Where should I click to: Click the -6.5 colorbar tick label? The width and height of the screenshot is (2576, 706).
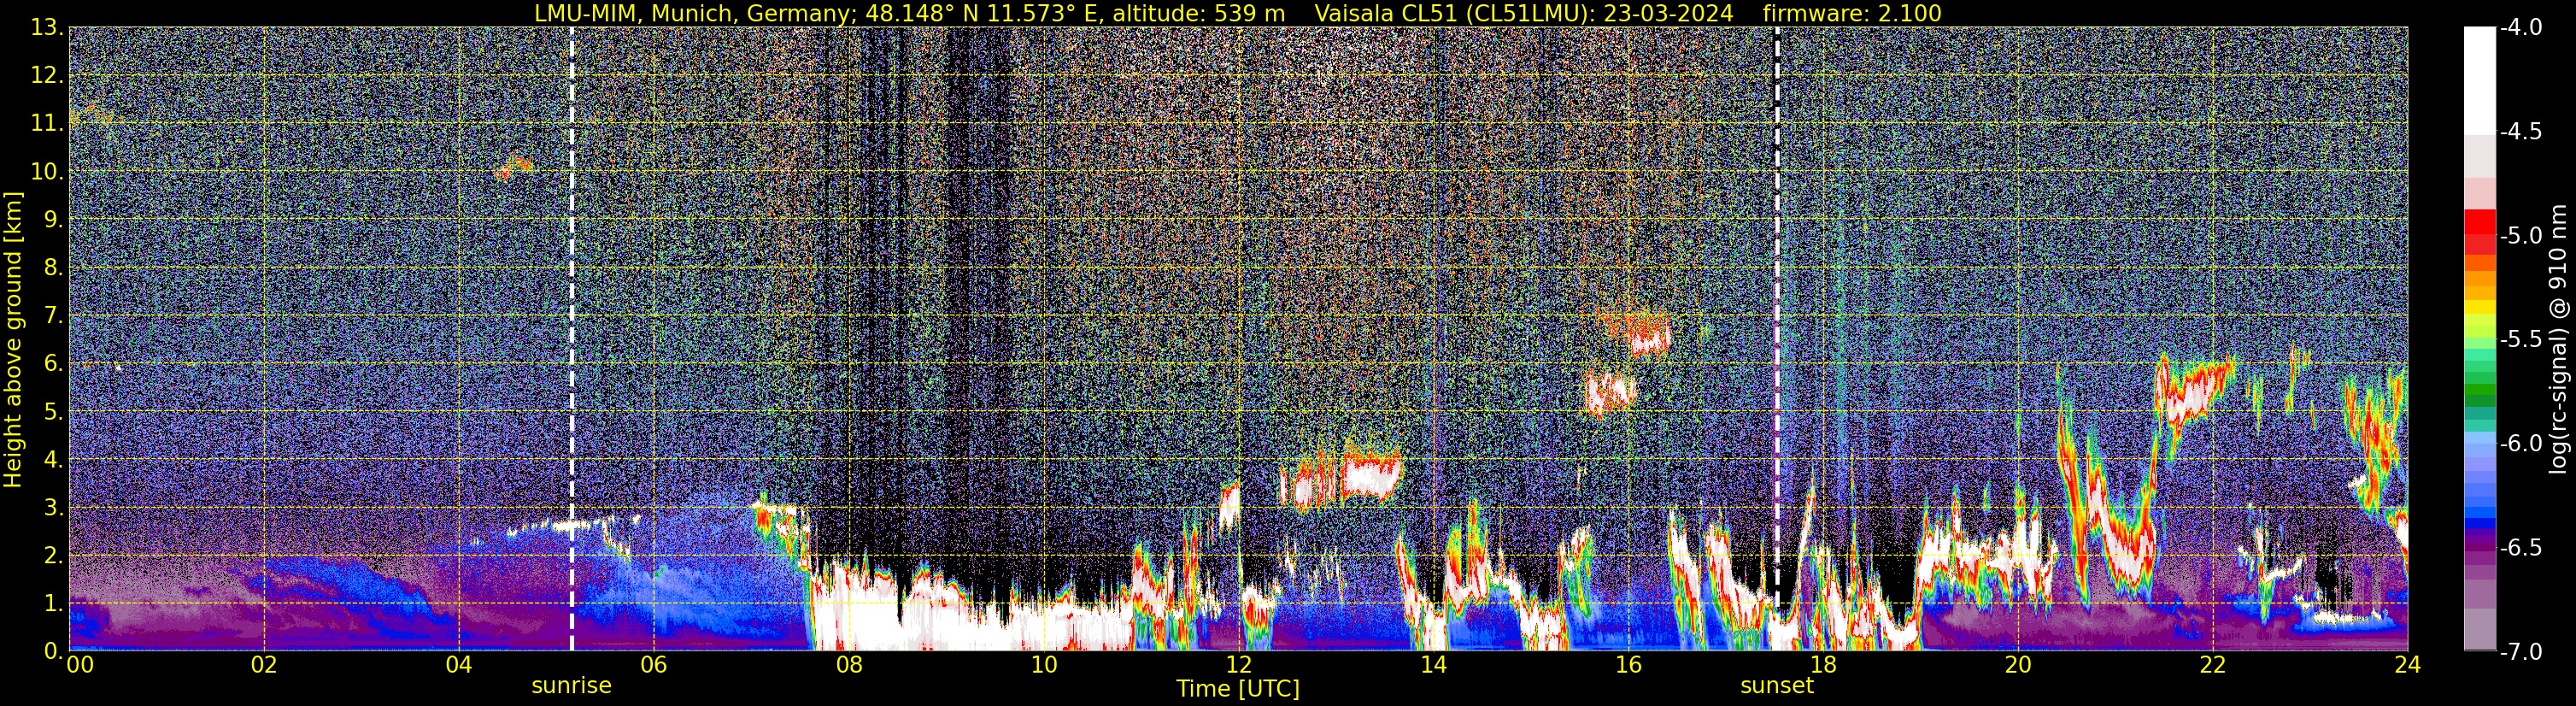[x=2520, y=548]
